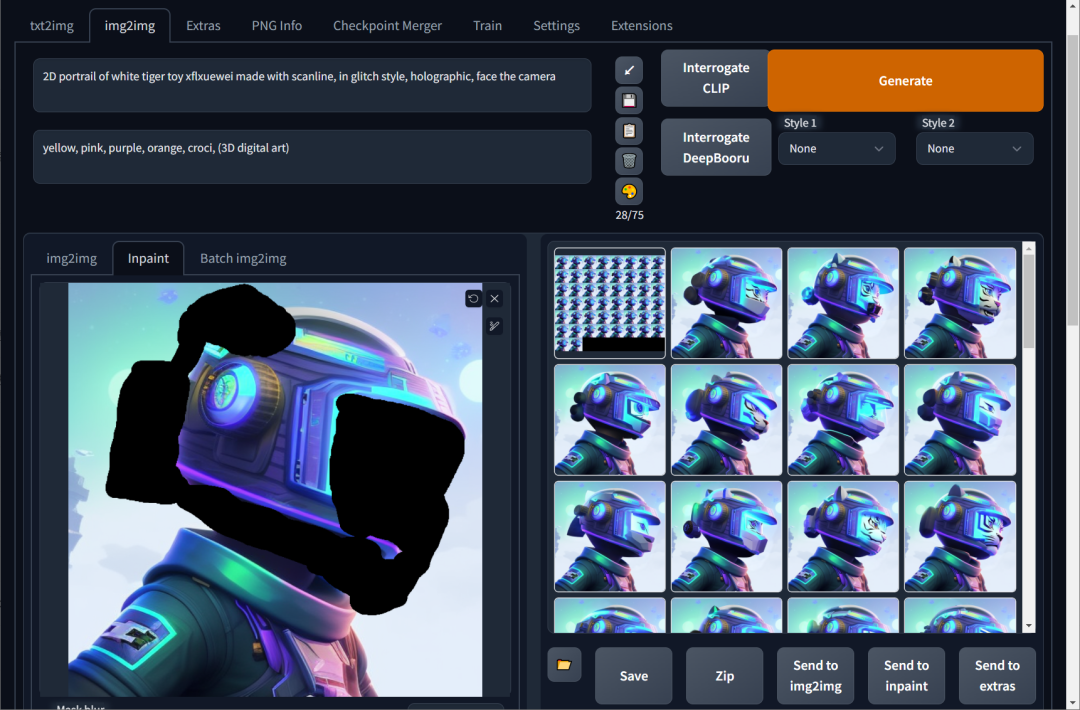Click the Save button below the gallery
This screenshot has height=710, width=1080.
click(634, 676)
